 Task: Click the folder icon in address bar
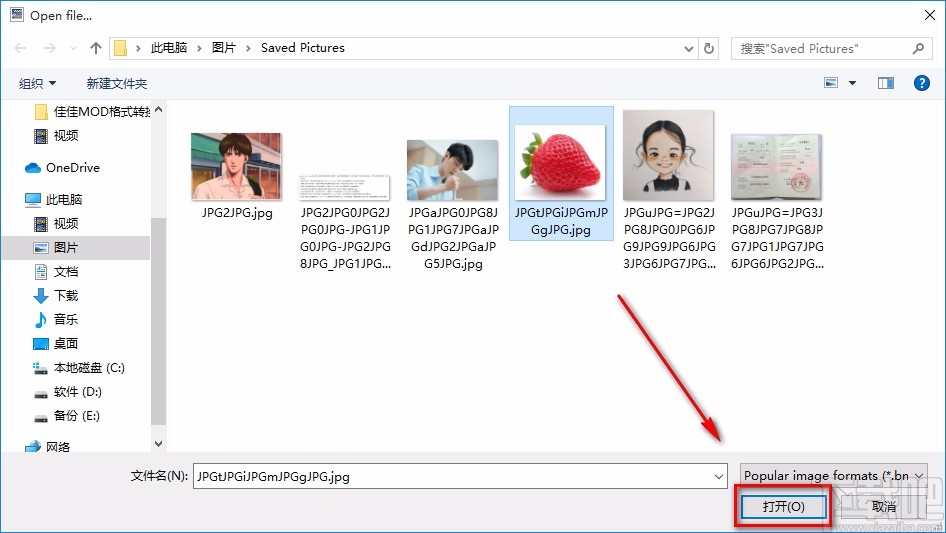pyautogui.click(x=121, y=48)
